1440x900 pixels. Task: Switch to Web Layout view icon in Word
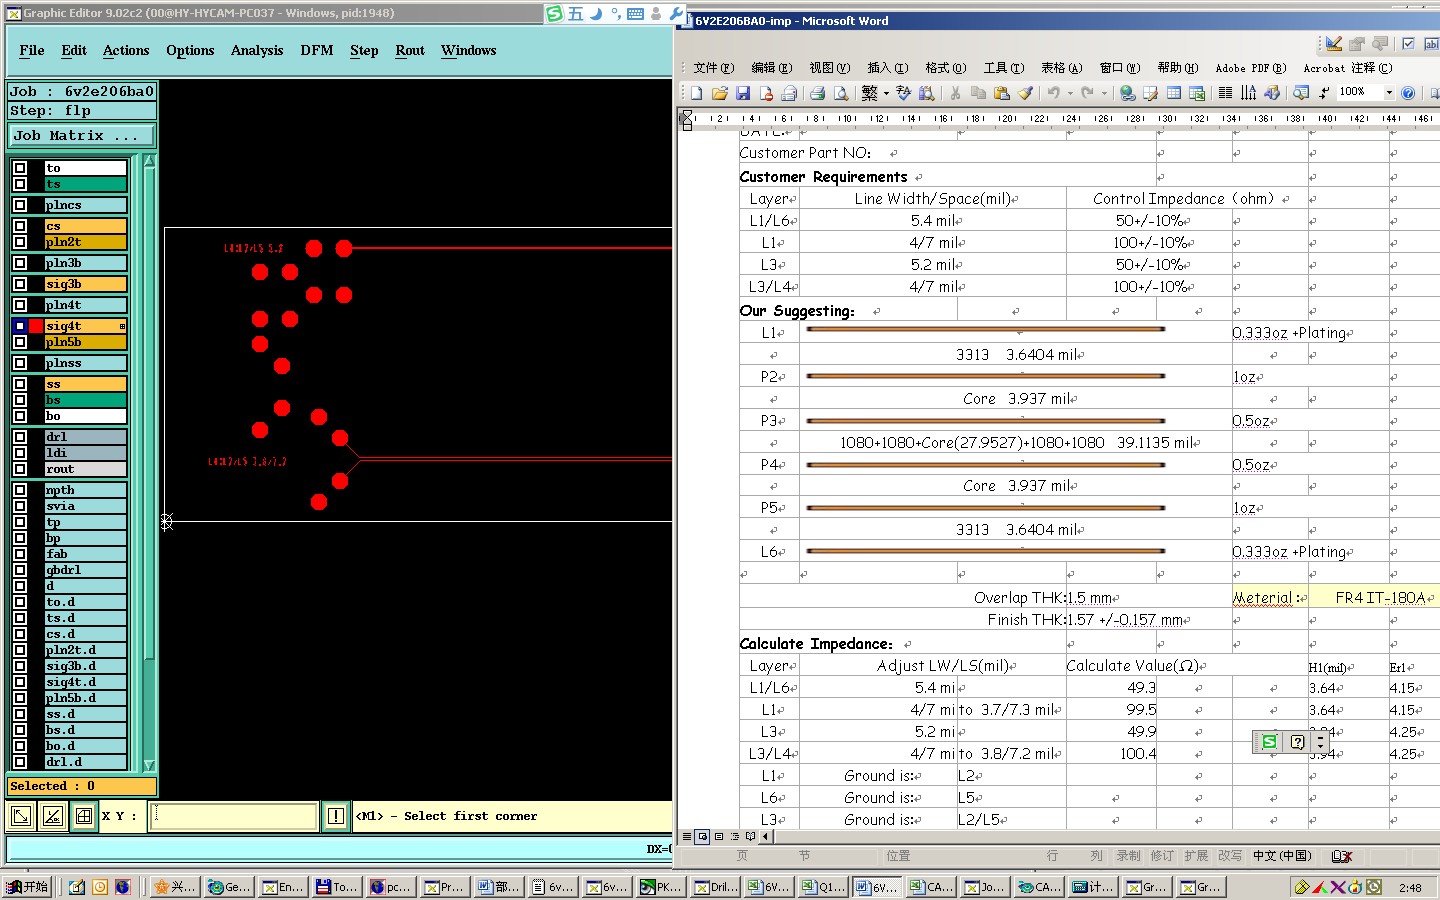[x=703, y=836]
